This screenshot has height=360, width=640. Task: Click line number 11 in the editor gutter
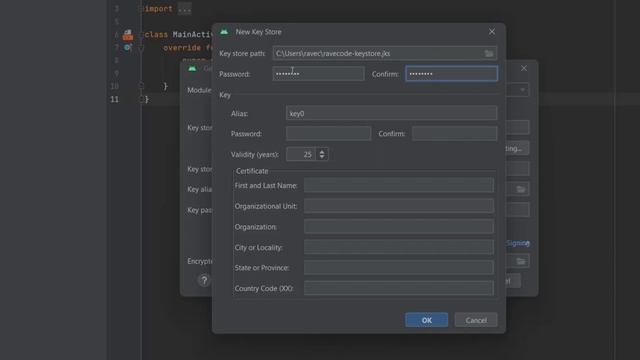[115, 99]
